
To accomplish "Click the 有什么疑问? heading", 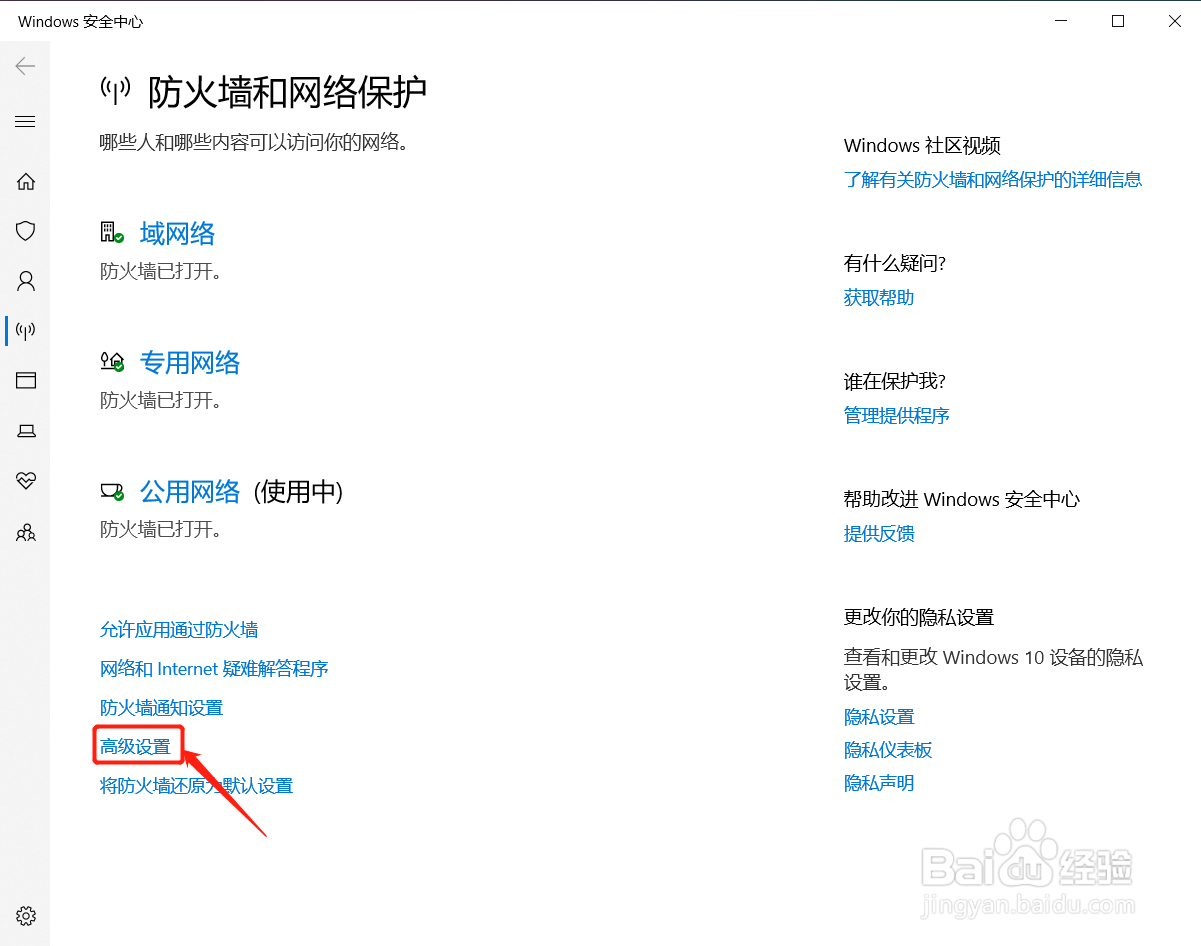I will [895, 263].
